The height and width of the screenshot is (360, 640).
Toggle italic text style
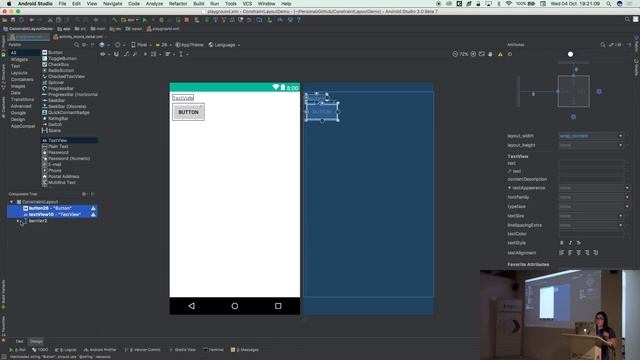[x=570, y=243]
